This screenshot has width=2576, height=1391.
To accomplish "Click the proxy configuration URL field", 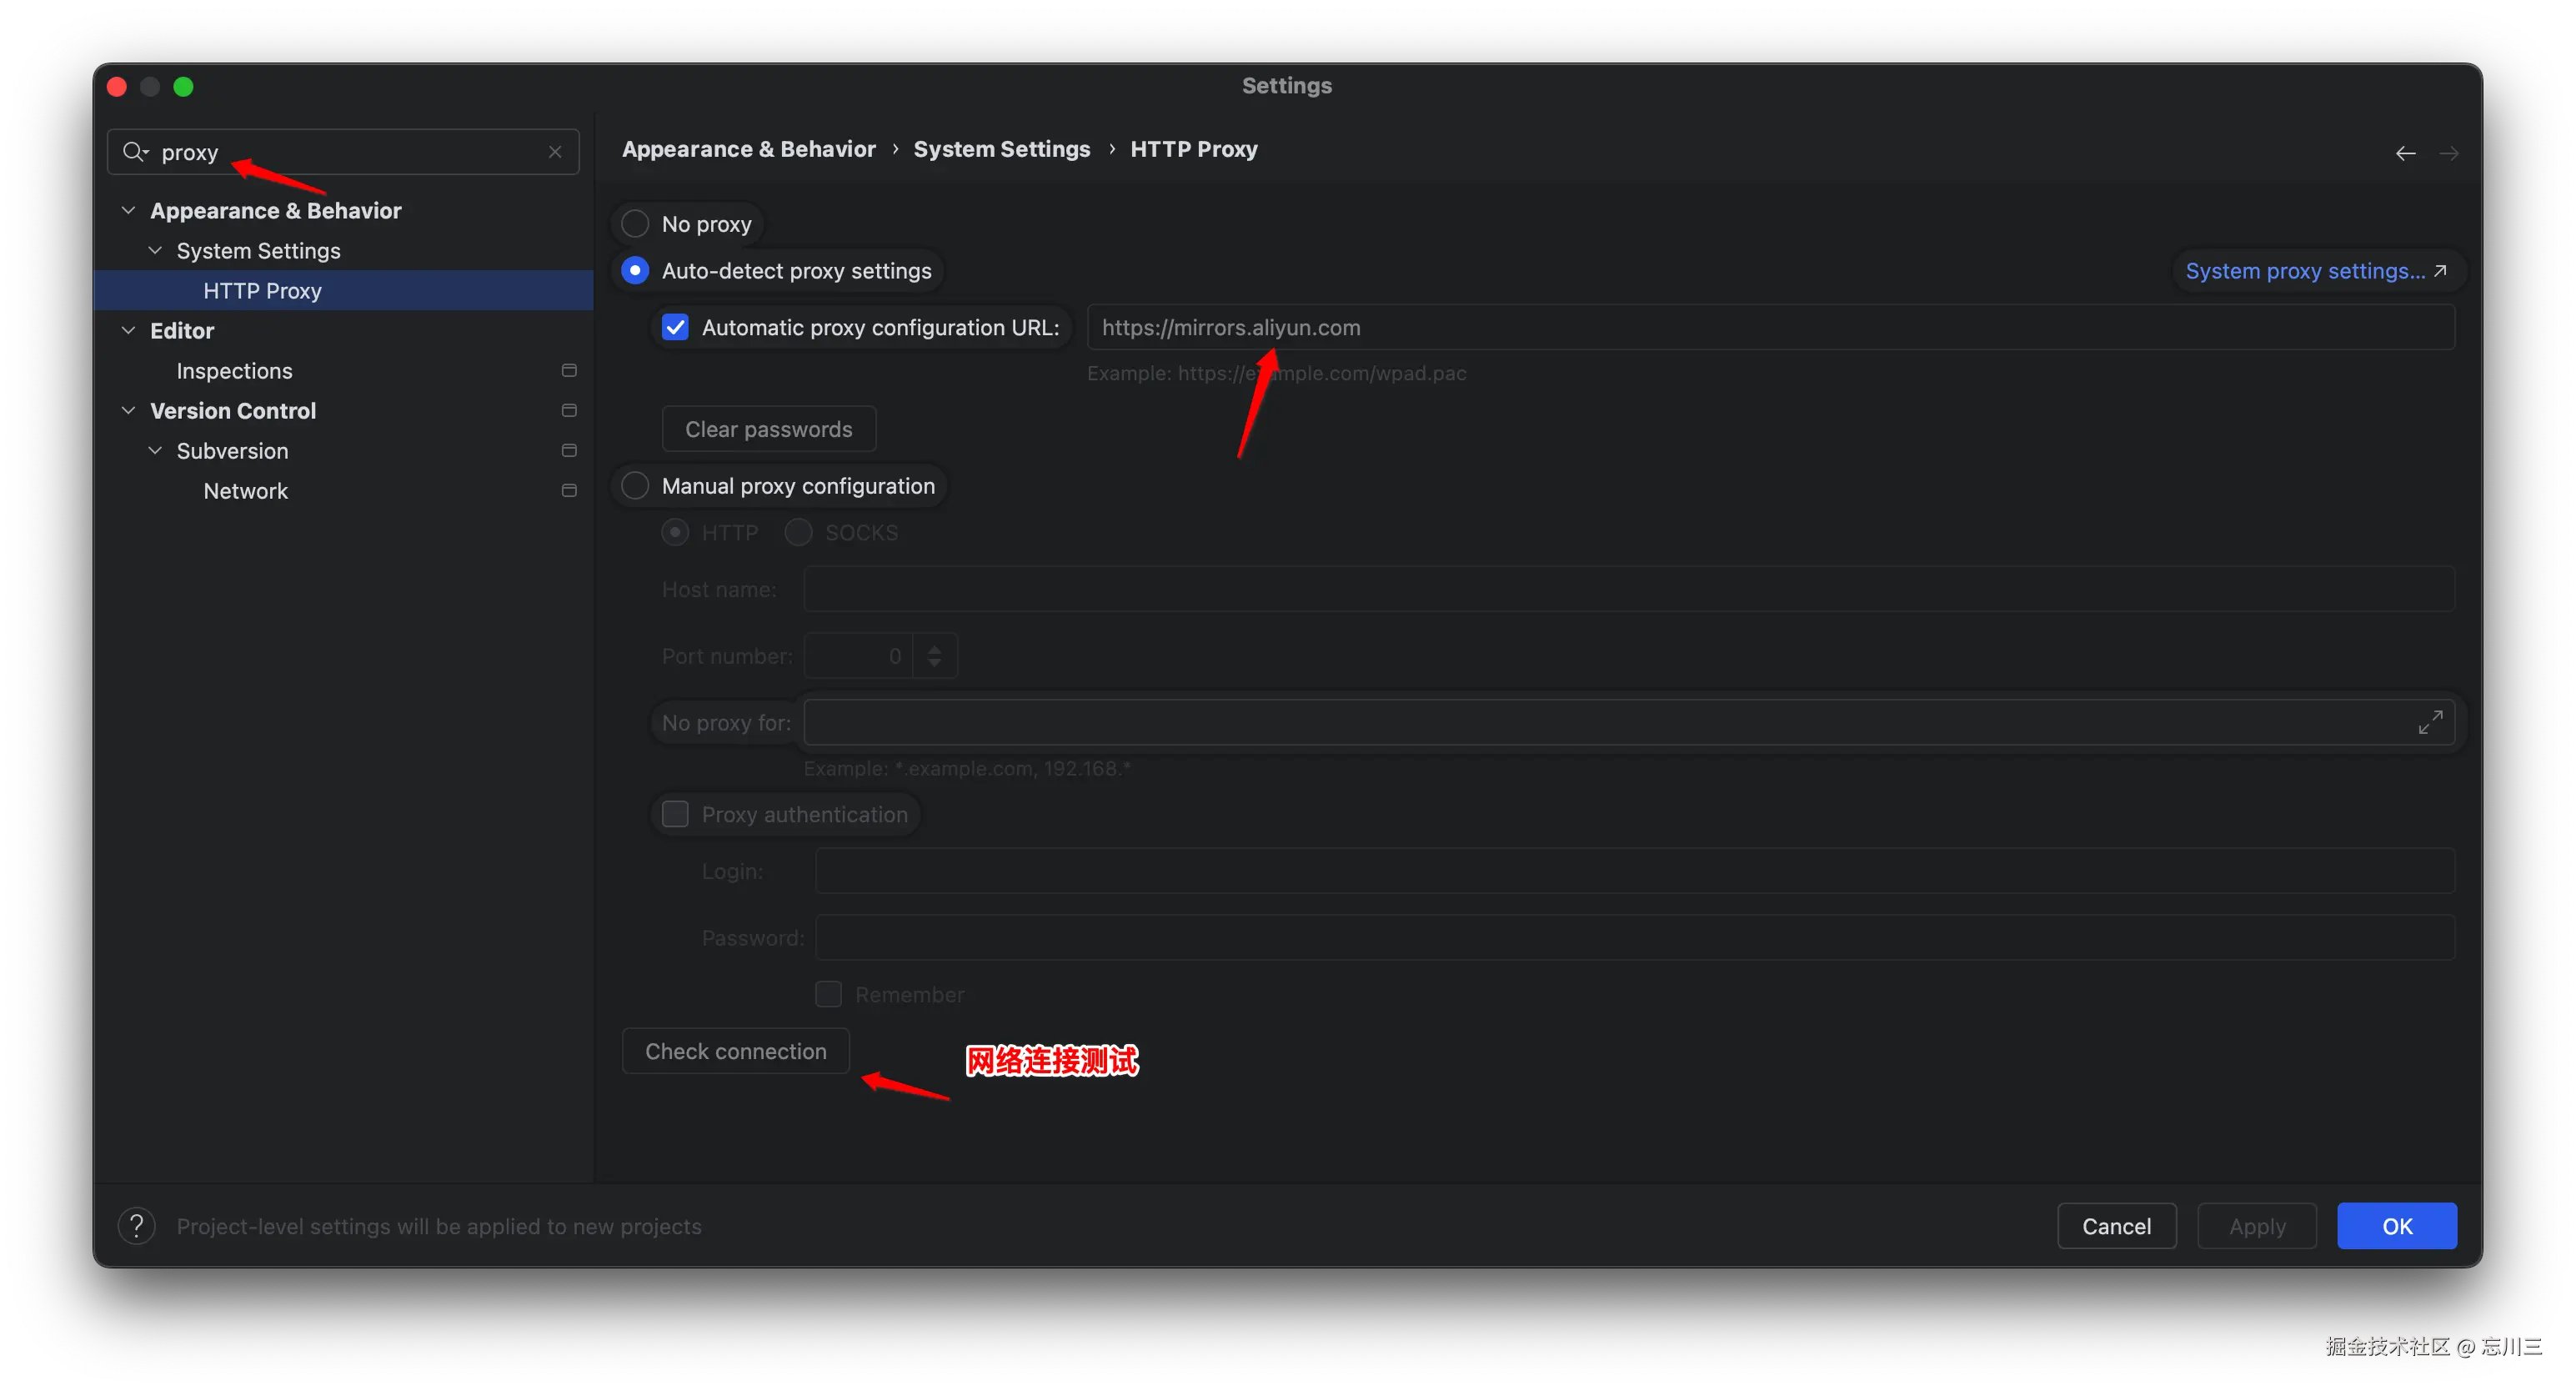I will 1770,328.
